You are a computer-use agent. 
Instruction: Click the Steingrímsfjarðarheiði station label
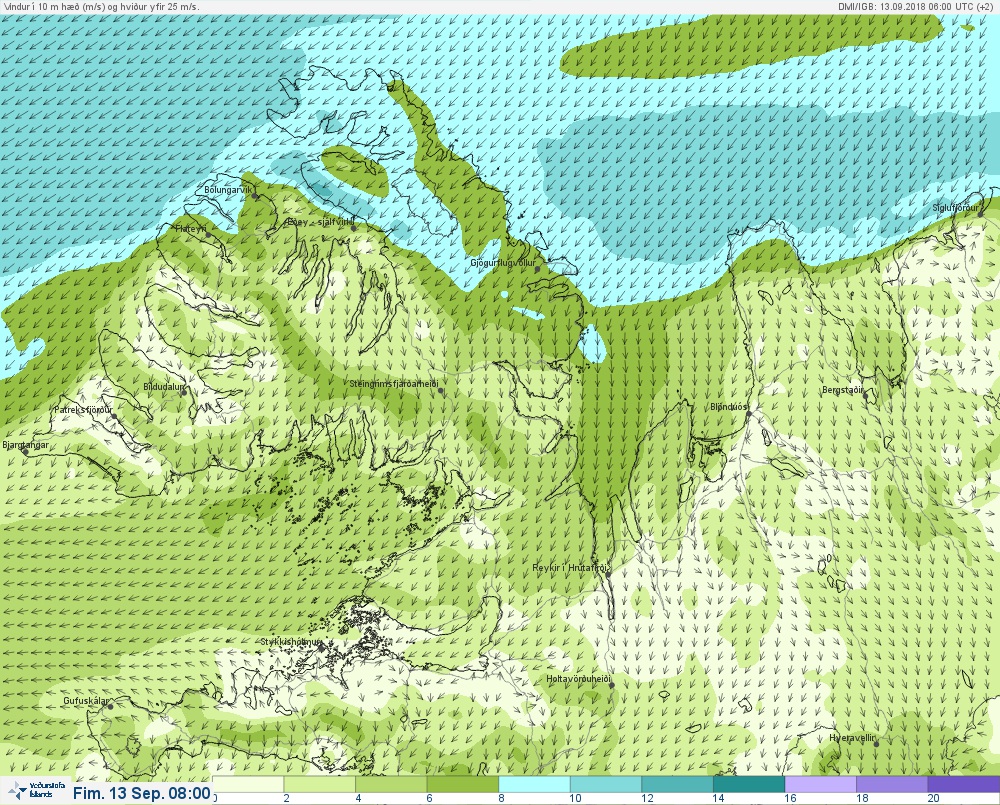click(x=394, y=384)
